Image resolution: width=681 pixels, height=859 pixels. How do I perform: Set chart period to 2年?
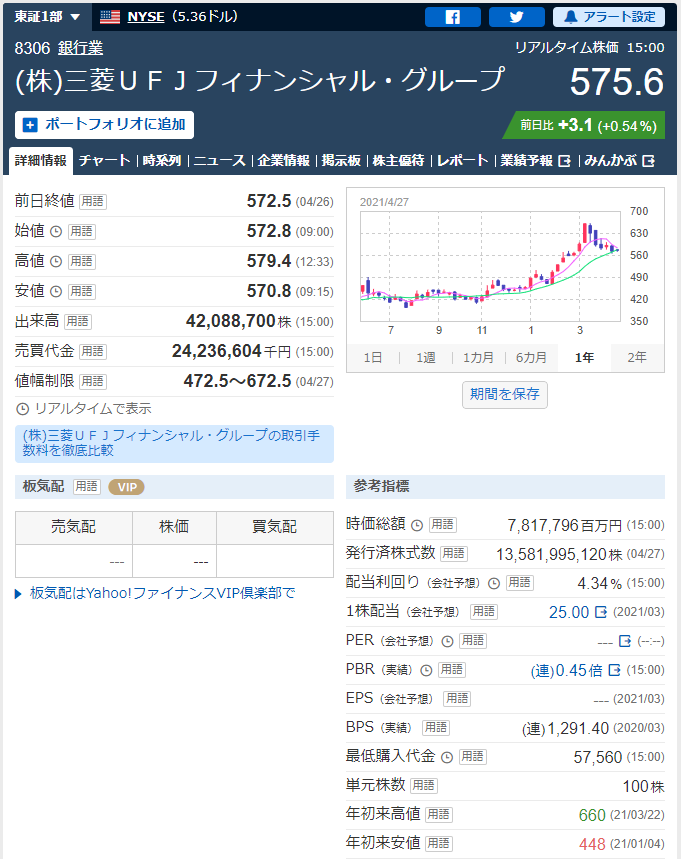[x=637, y=358]
